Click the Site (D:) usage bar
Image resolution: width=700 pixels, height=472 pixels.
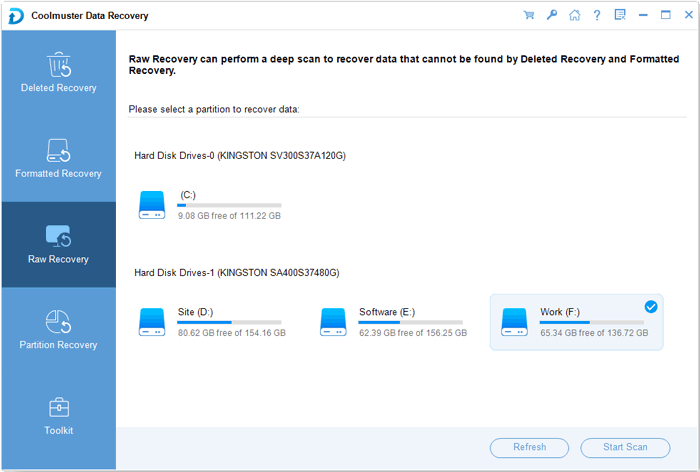(229, 322)
